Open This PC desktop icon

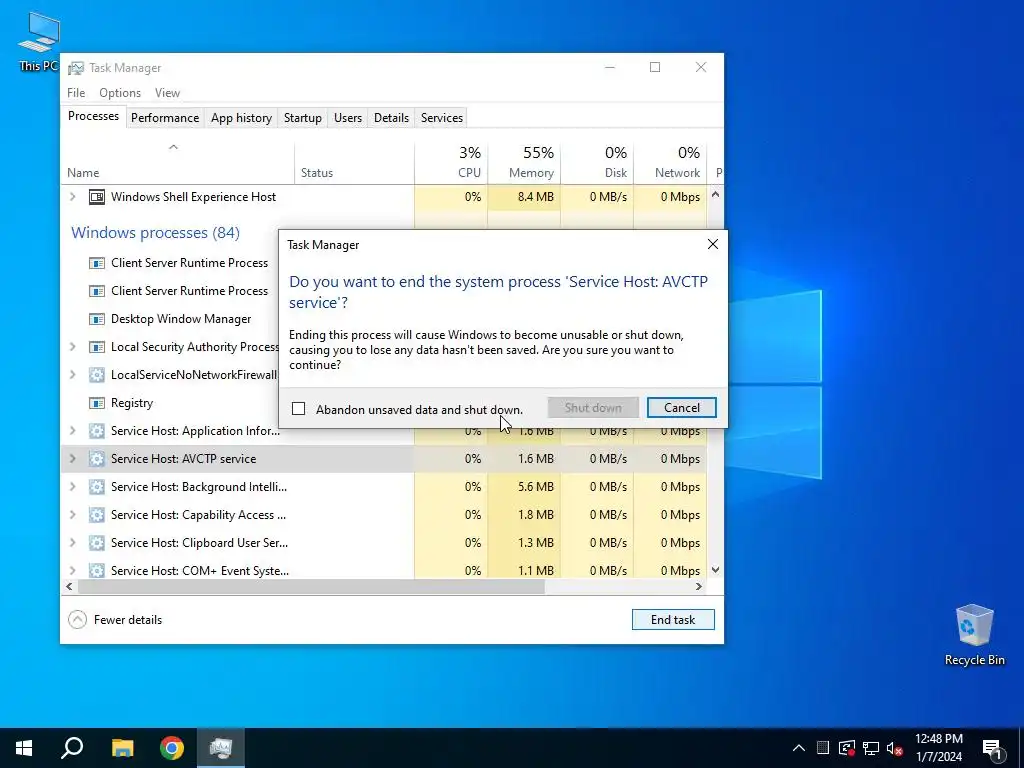pyautogui.click(x=38, y=42)
